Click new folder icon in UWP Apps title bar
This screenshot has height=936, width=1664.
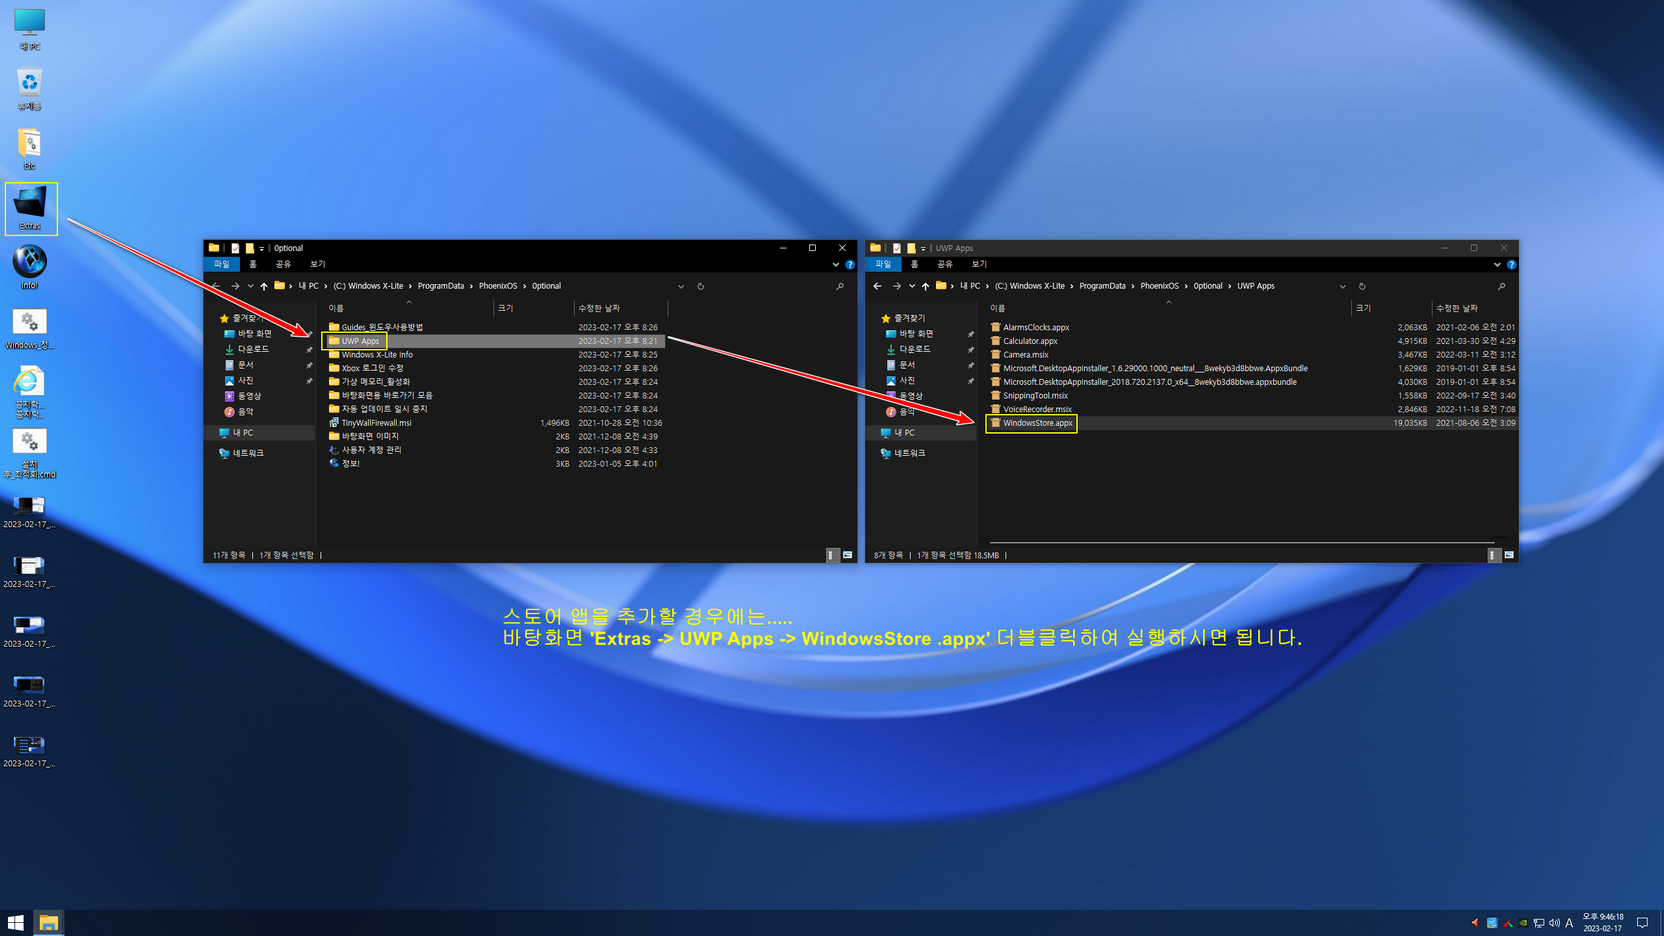(x=911, y=248)
